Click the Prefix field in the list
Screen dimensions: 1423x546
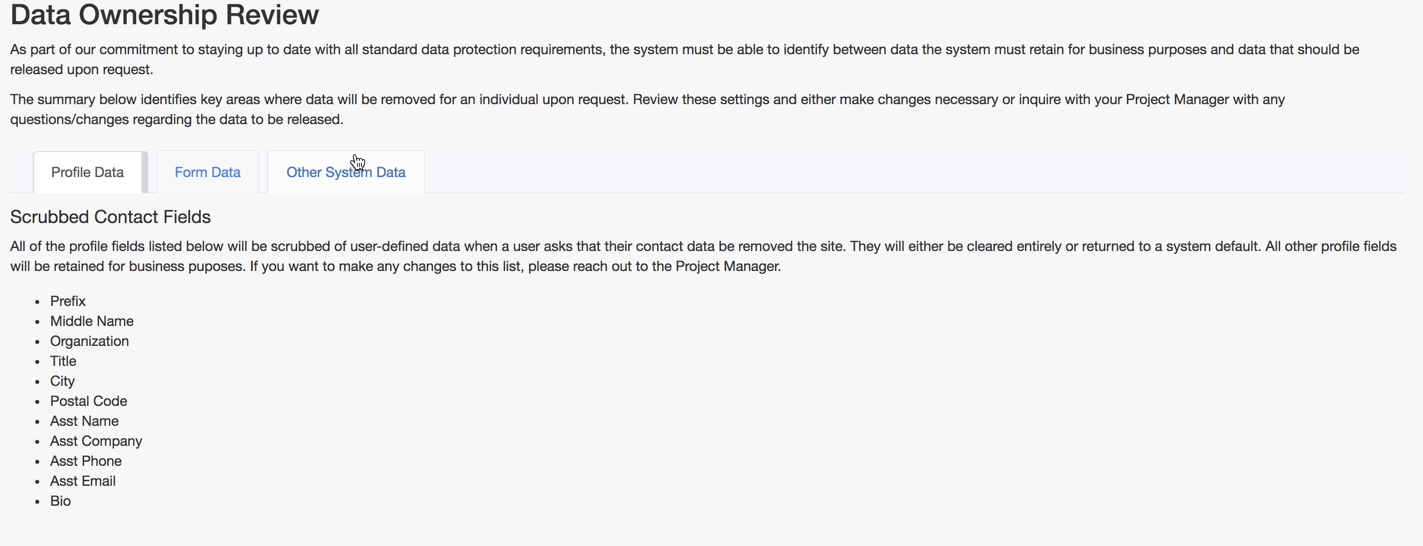[68, 301]
